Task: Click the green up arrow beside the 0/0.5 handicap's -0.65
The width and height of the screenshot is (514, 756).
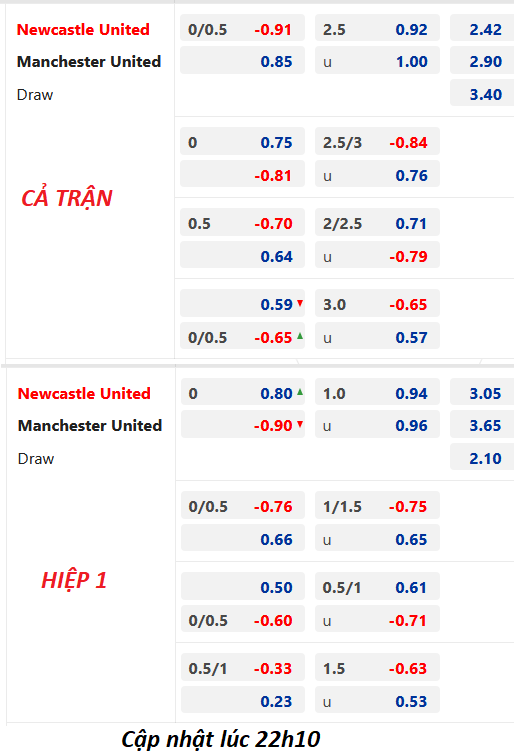Action: [300, 336]
